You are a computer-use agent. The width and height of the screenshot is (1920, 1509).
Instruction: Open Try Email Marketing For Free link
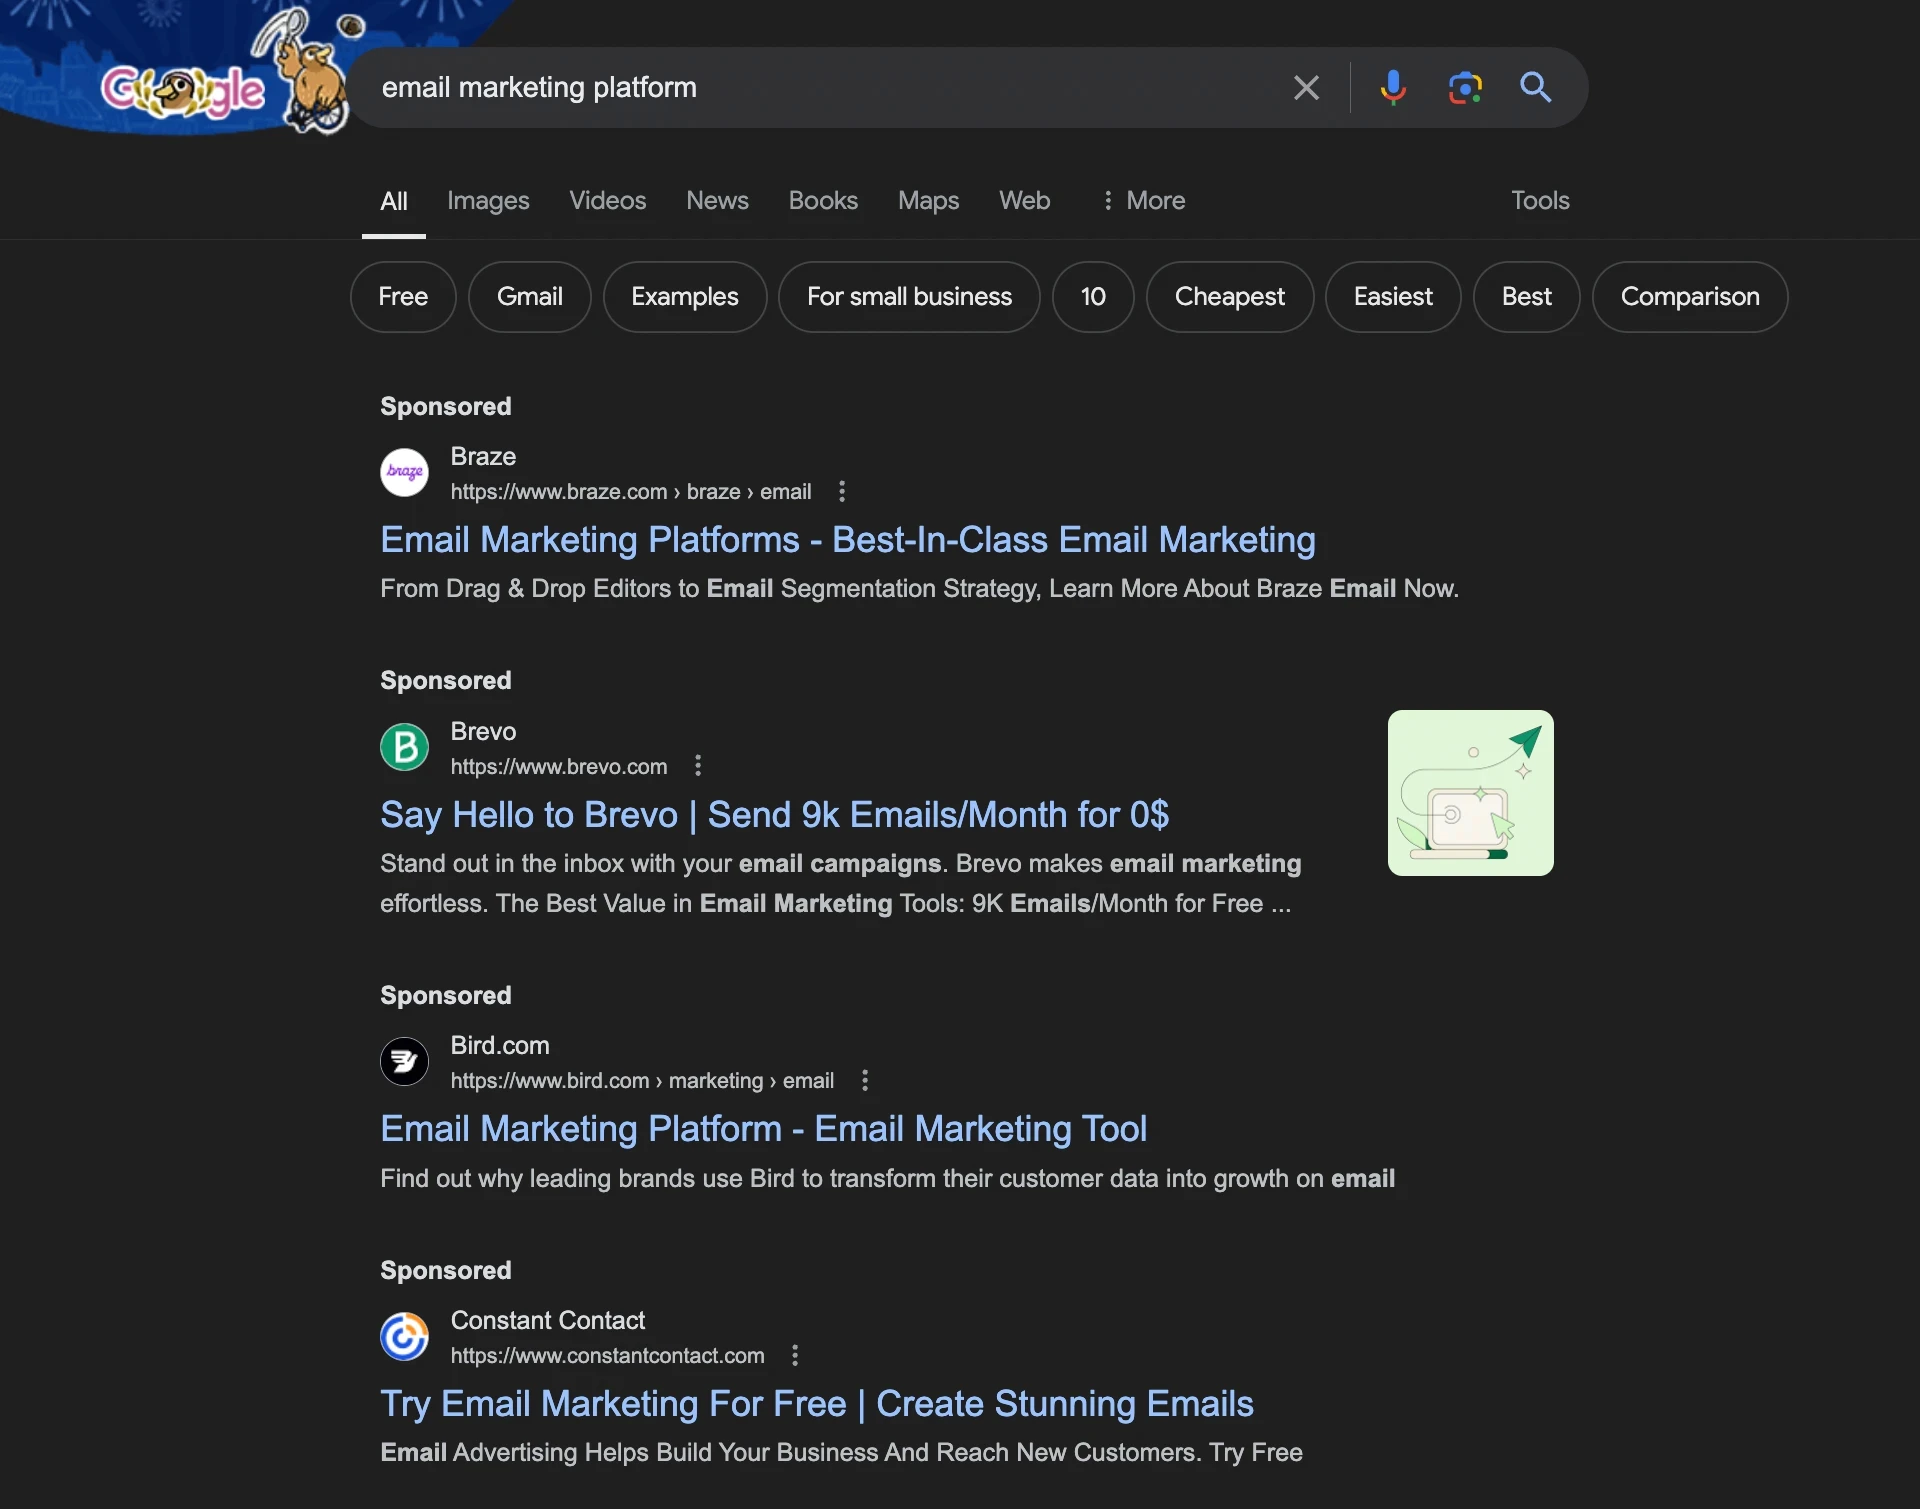[x=817, y=1404]
